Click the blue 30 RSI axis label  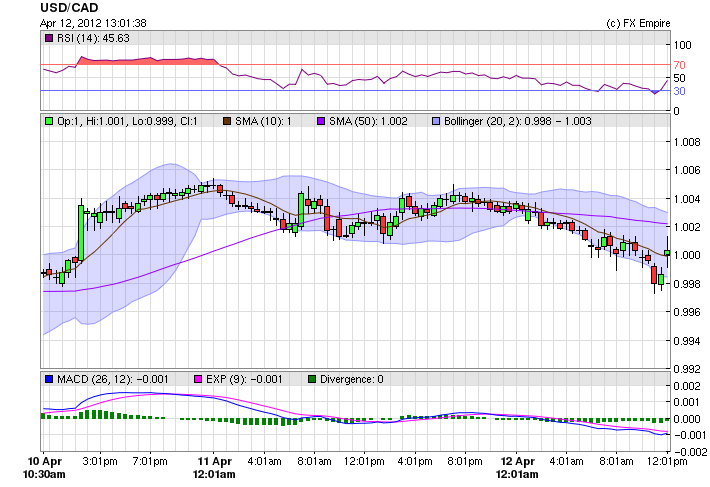tap(680, 91)
